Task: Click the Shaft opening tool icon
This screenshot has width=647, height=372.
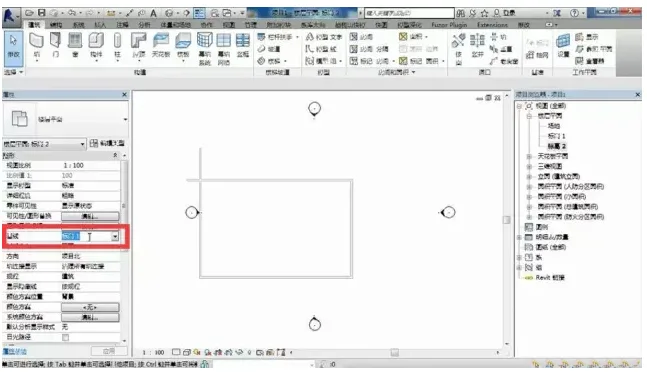Action: [x=477, y=46]
